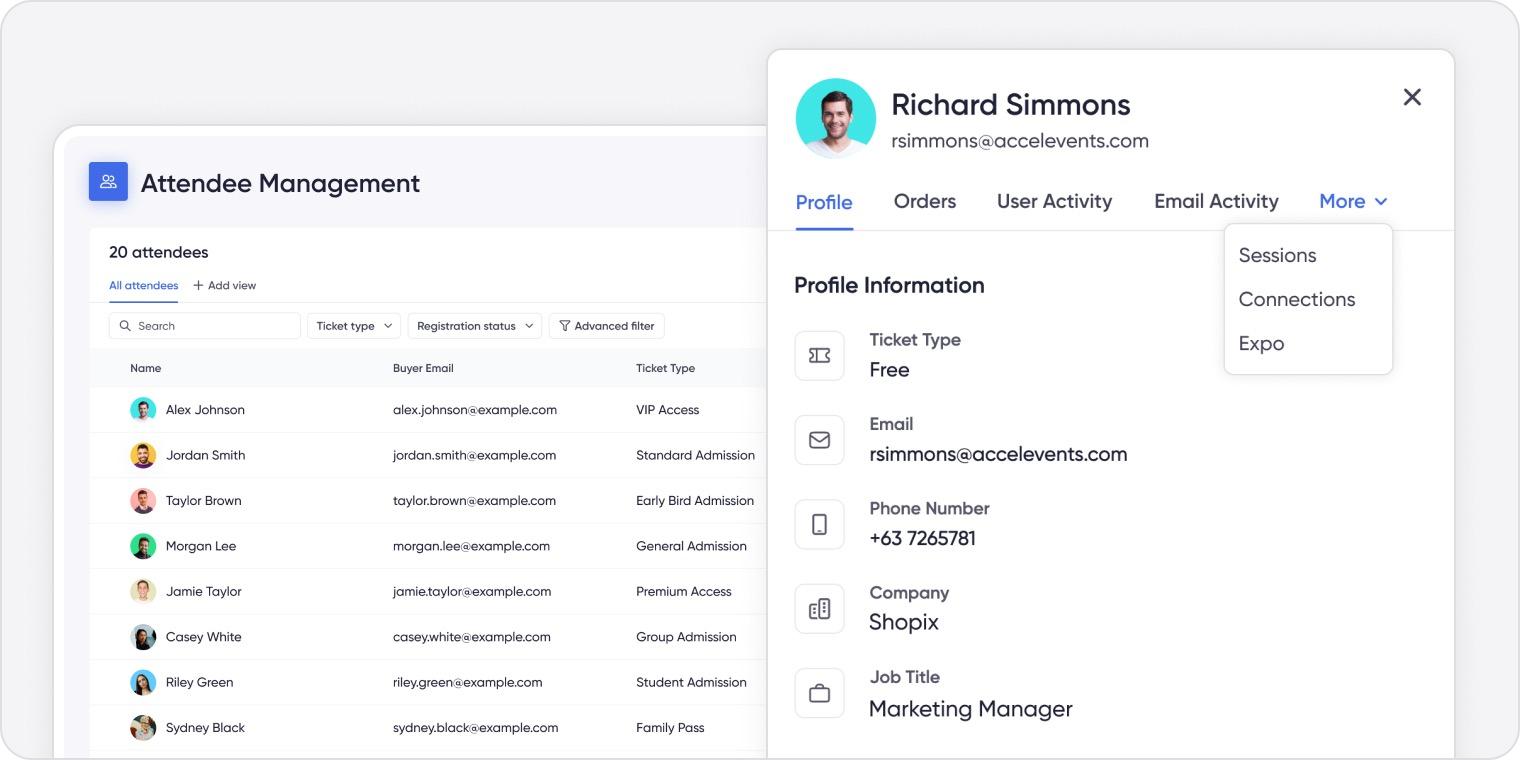Click Alex Johnson's avatar in the list
Viewport: 1520px width, 760px height.
click(143, 410)
